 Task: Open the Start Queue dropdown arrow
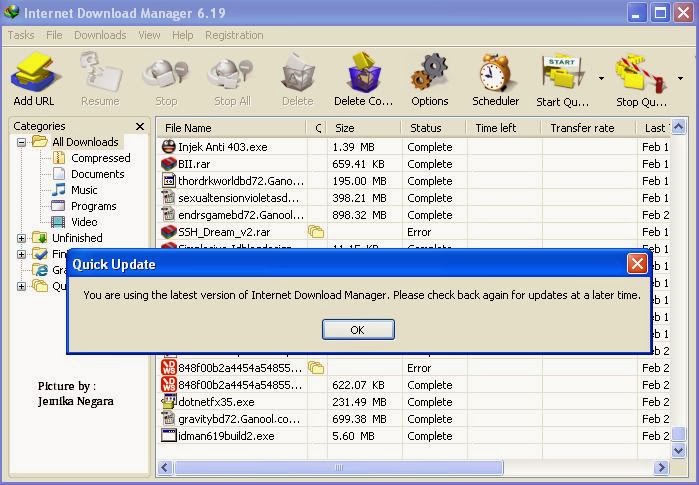(601, 78)
